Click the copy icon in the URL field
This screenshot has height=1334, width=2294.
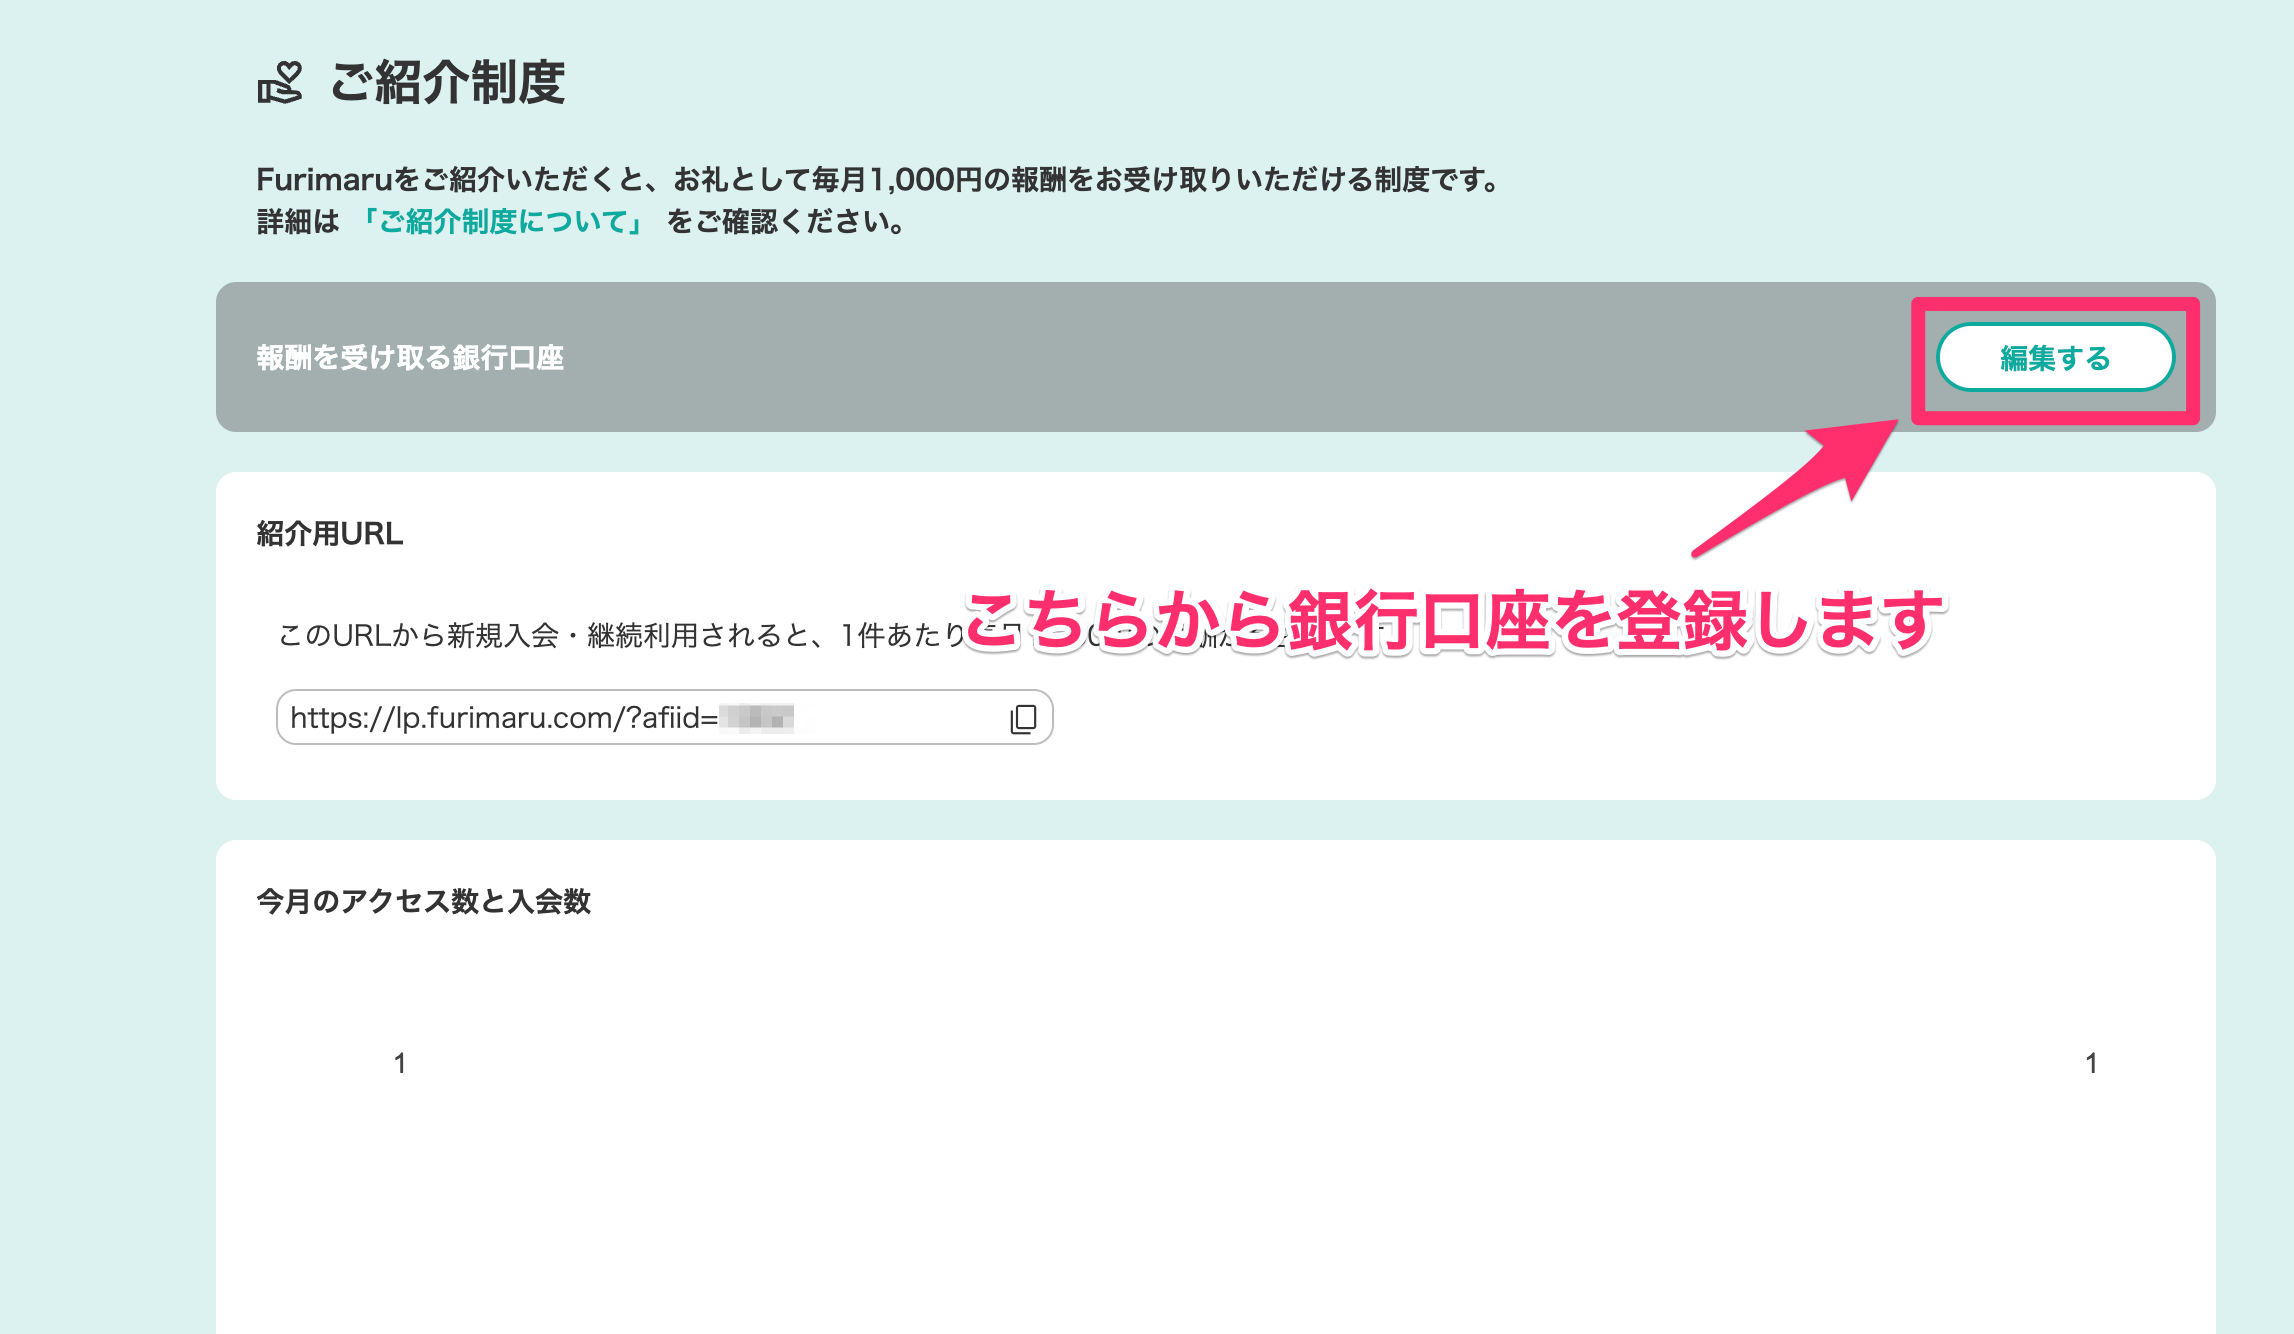click(x=1023, y=718)
